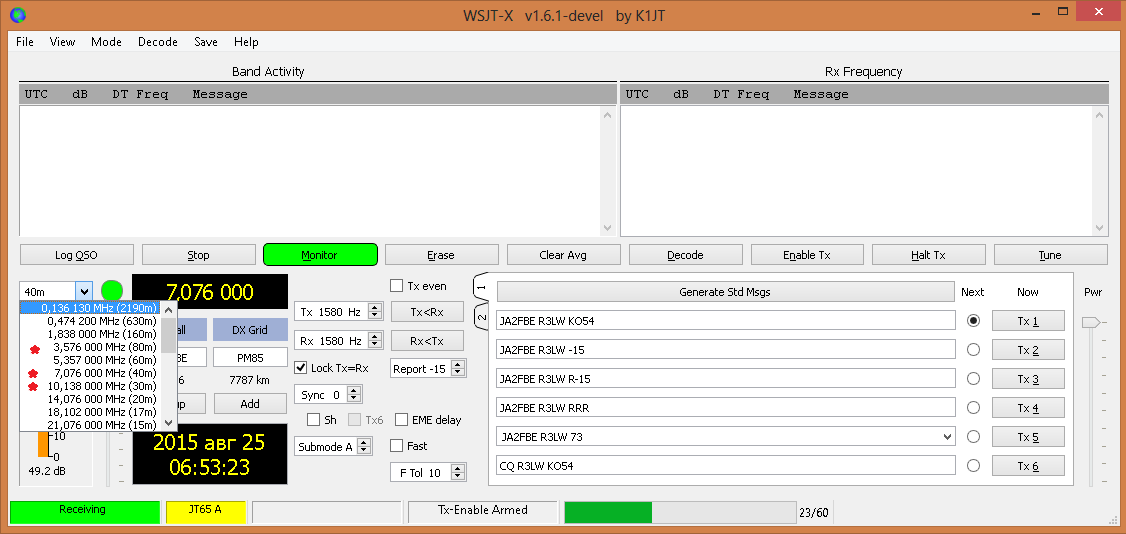Click scroll-up arrow of Band Activity pane
The image size is (1126, 534).
608,116
